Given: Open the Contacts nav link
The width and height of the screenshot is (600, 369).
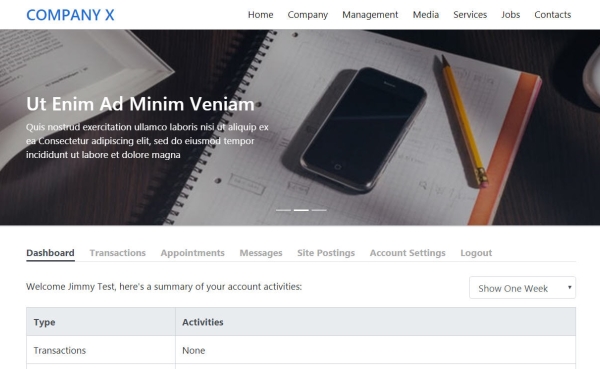Looking at the screenshot, I should click(x=553, y=15).
